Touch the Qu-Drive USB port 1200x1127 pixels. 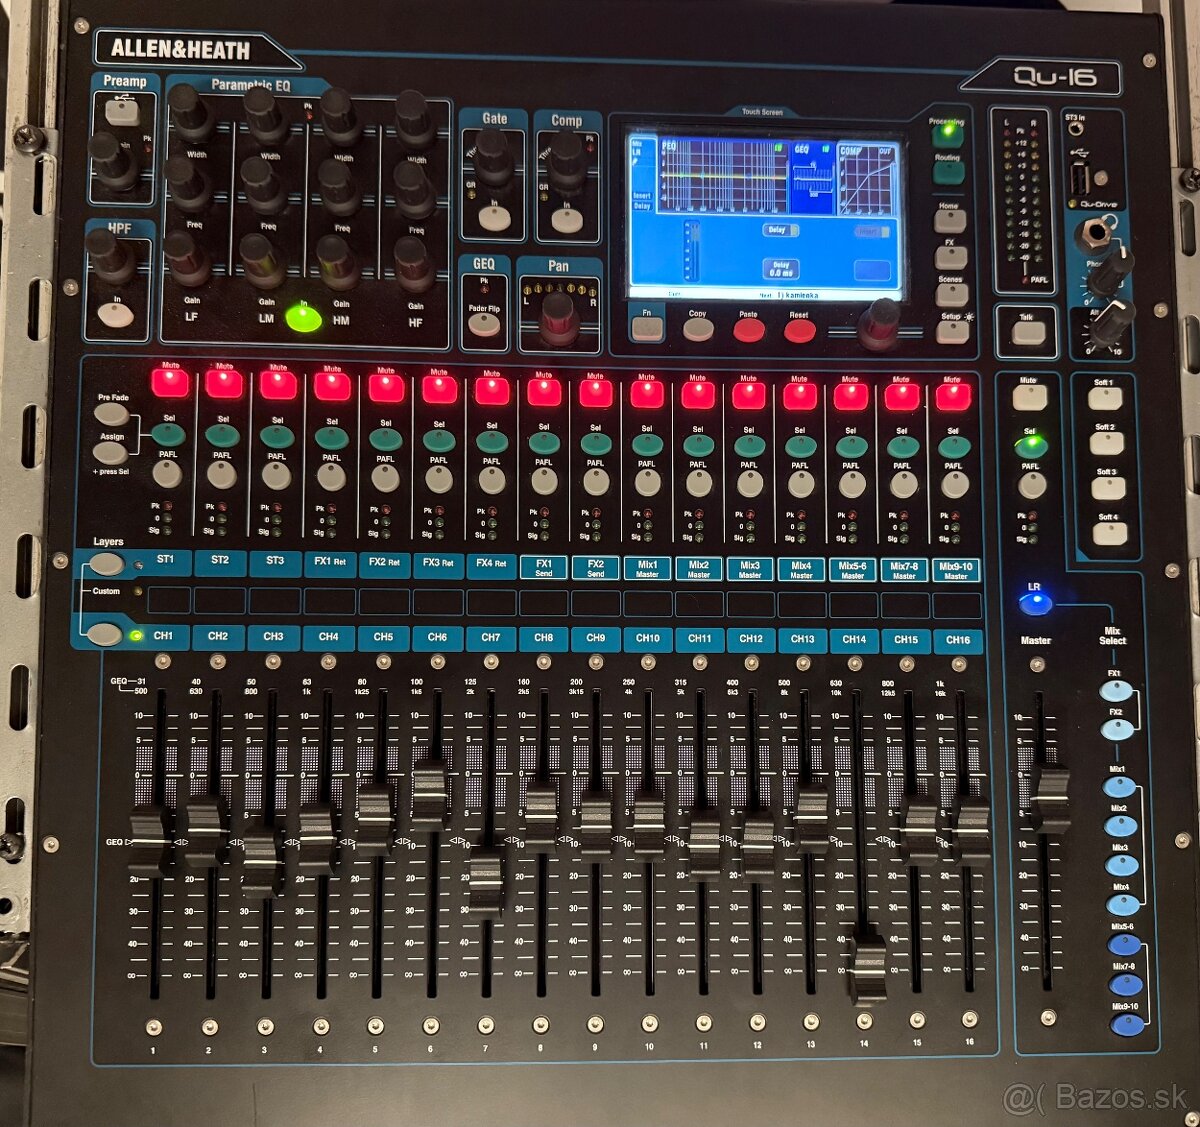click(1081, 181)
